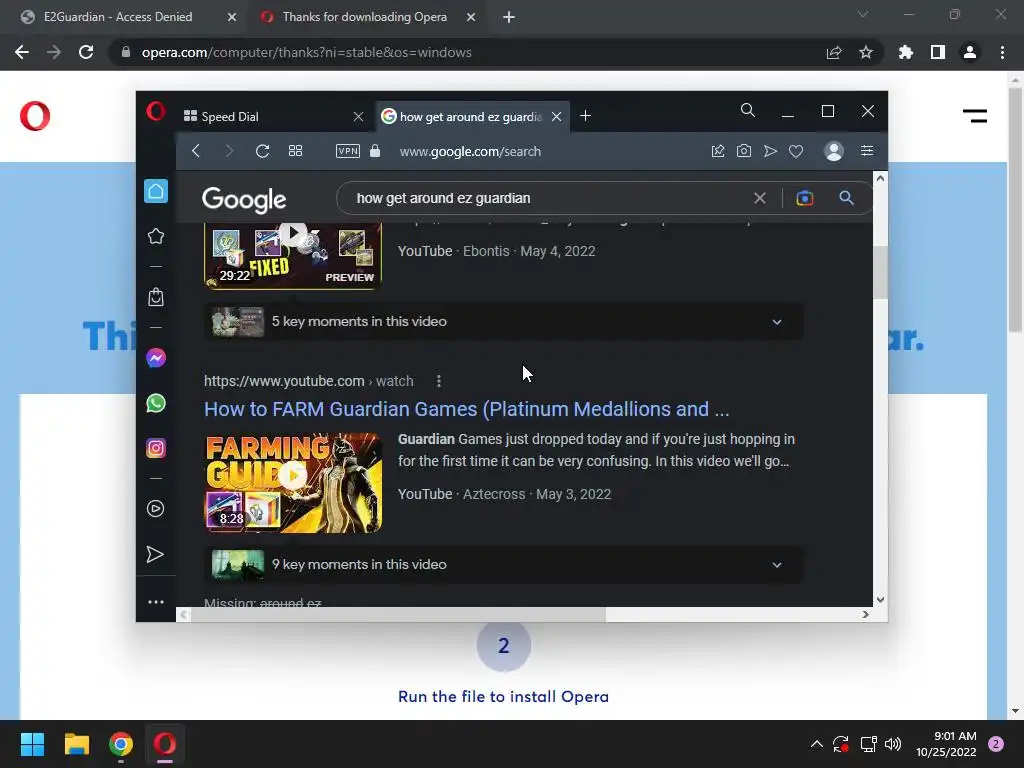Open File Explorer from taskbar
The height and width of the screenshot is (768, 1024).
[x=76, y=744]
